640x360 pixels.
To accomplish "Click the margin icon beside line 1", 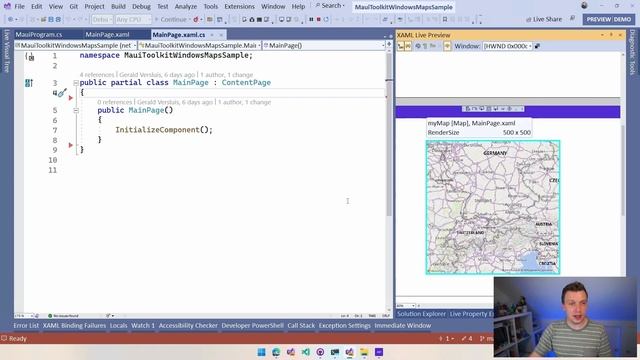I will coord(30,57).
